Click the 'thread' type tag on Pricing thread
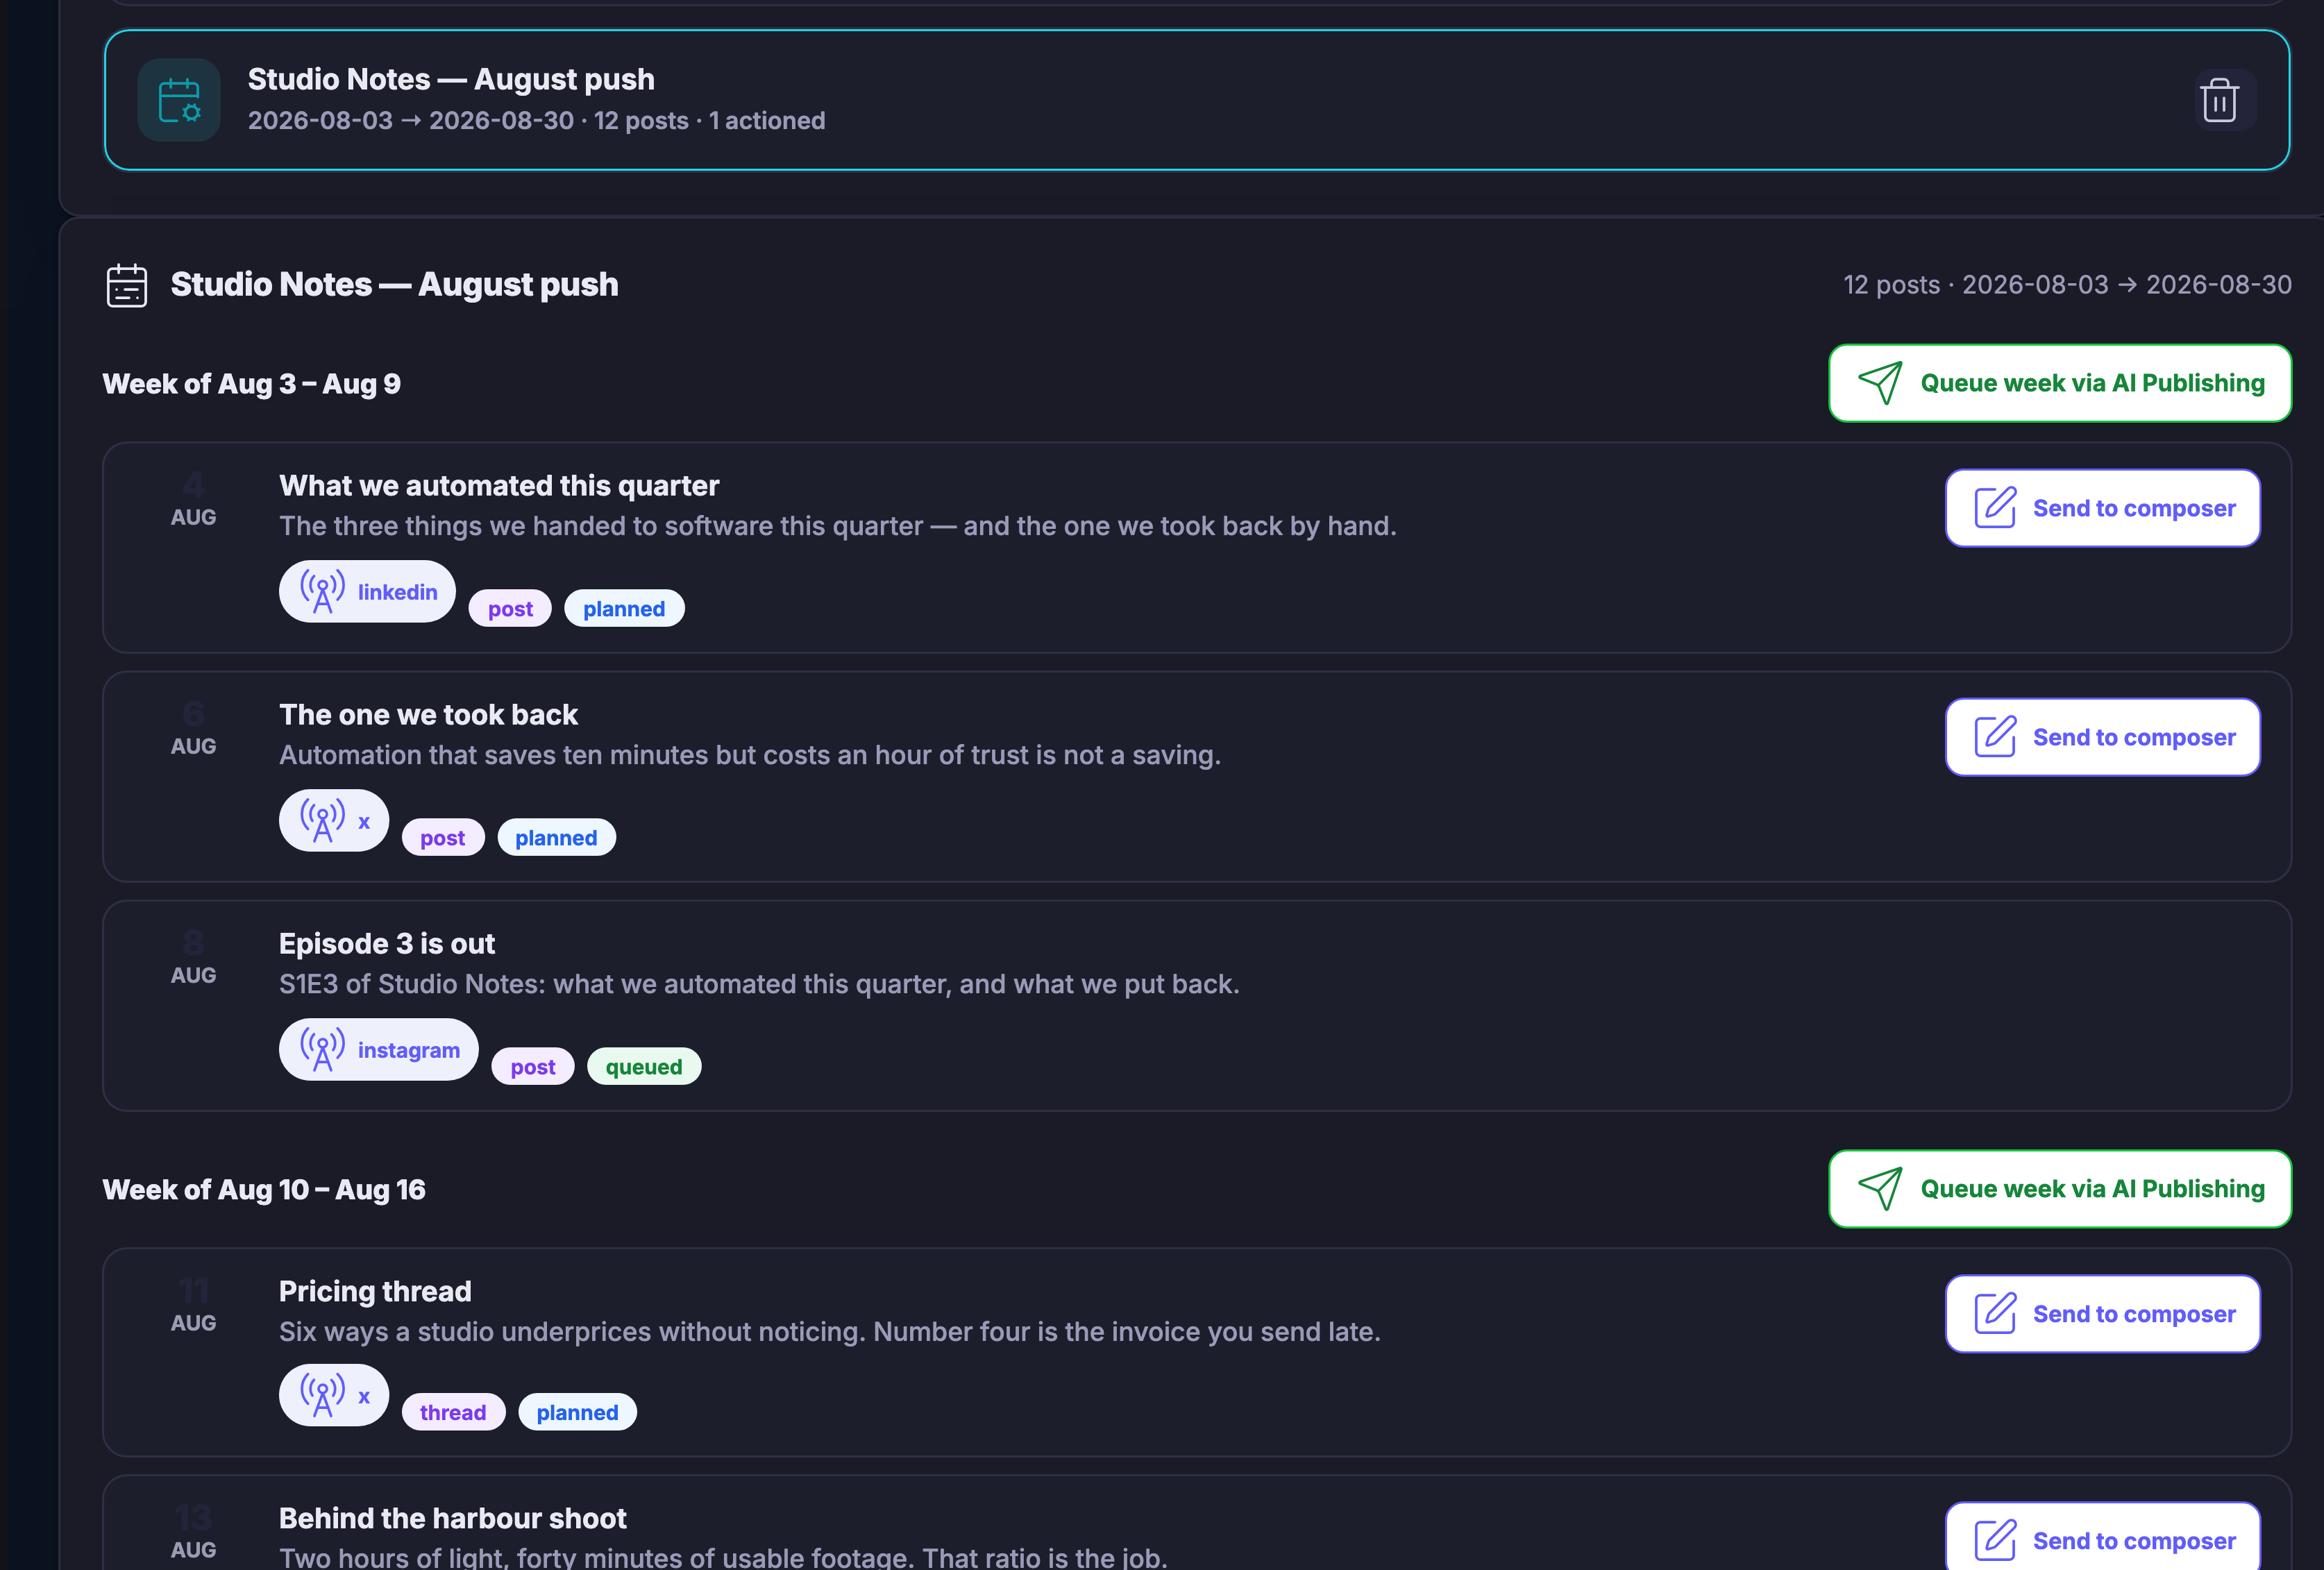 [453, 1413]
